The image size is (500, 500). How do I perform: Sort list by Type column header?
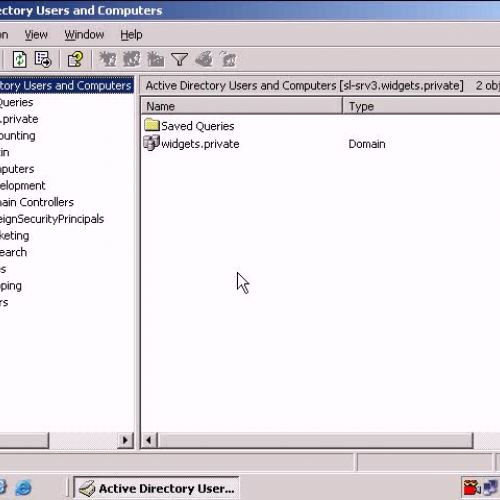click(x=422, y=106)
